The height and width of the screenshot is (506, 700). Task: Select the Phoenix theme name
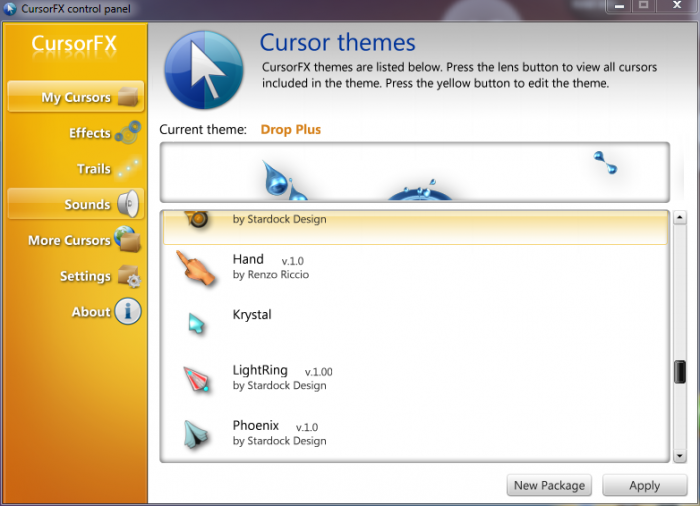pos(255,425)
